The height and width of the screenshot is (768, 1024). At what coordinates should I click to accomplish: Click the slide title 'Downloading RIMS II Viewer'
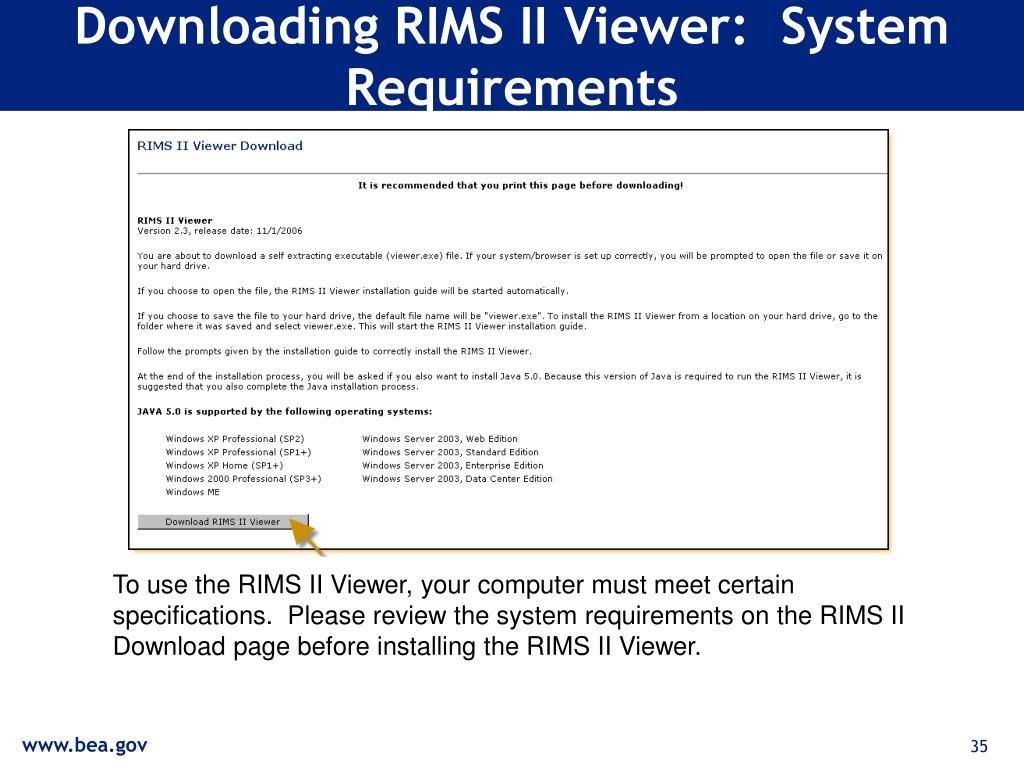pos(512,56)
